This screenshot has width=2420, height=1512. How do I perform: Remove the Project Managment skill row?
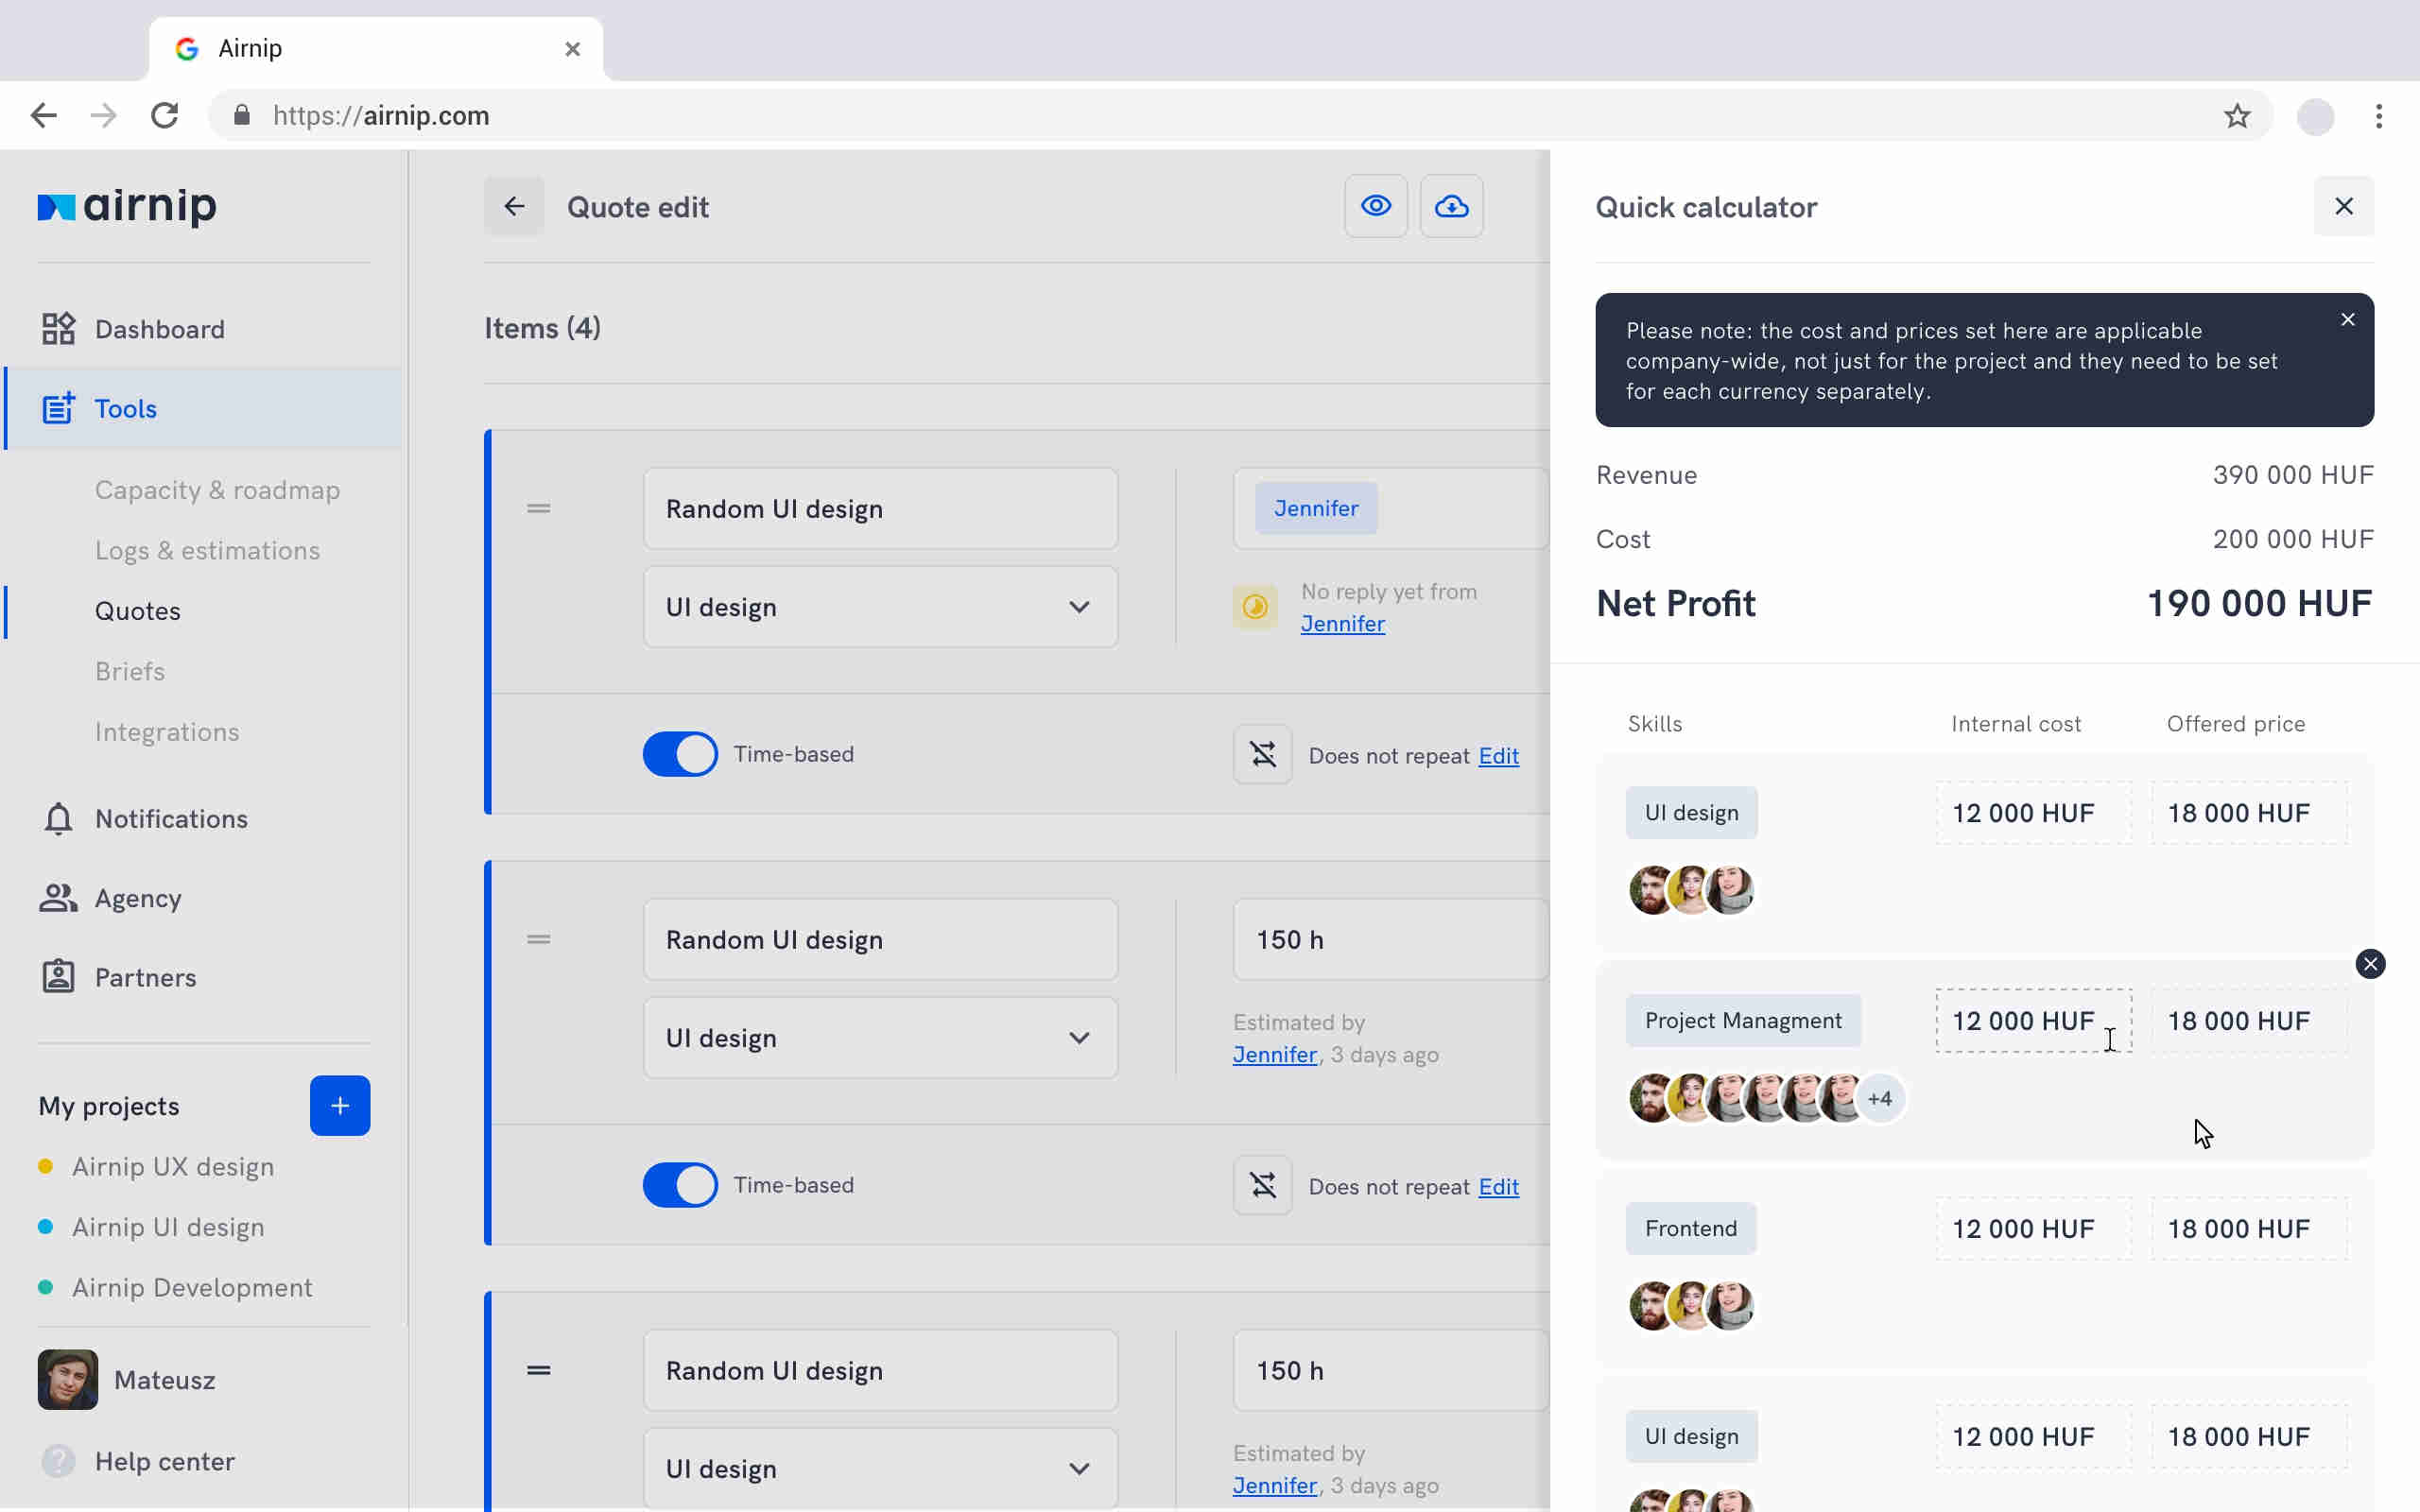(x=2370, y=964)
